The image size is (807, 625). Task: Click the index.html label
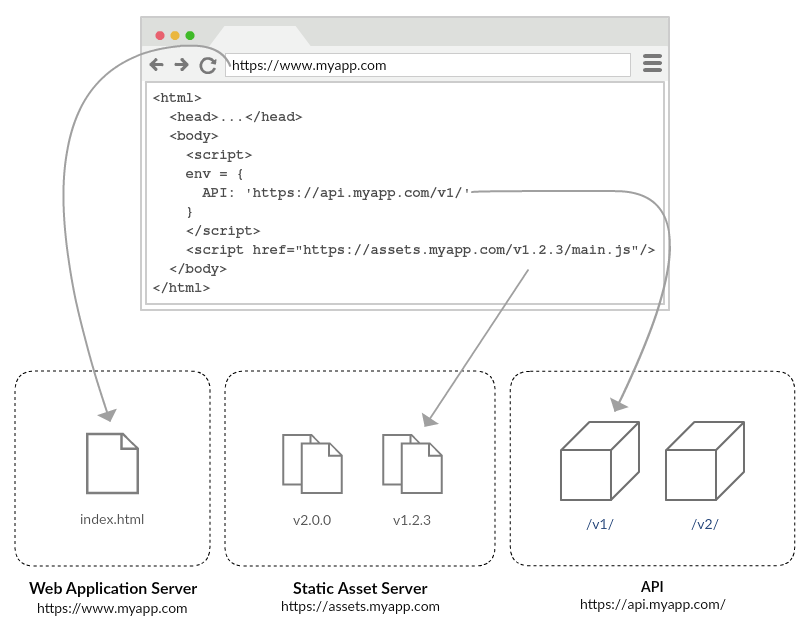112,519
